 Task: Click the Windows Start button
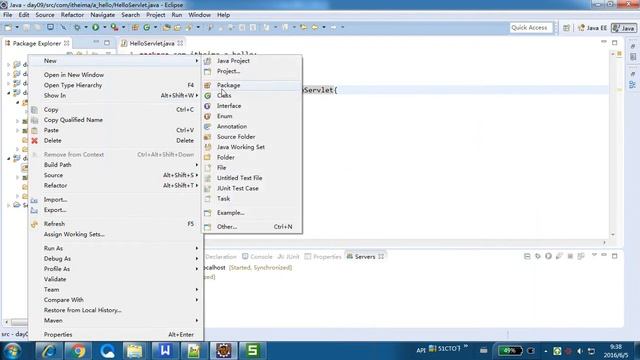pos(12,351)
